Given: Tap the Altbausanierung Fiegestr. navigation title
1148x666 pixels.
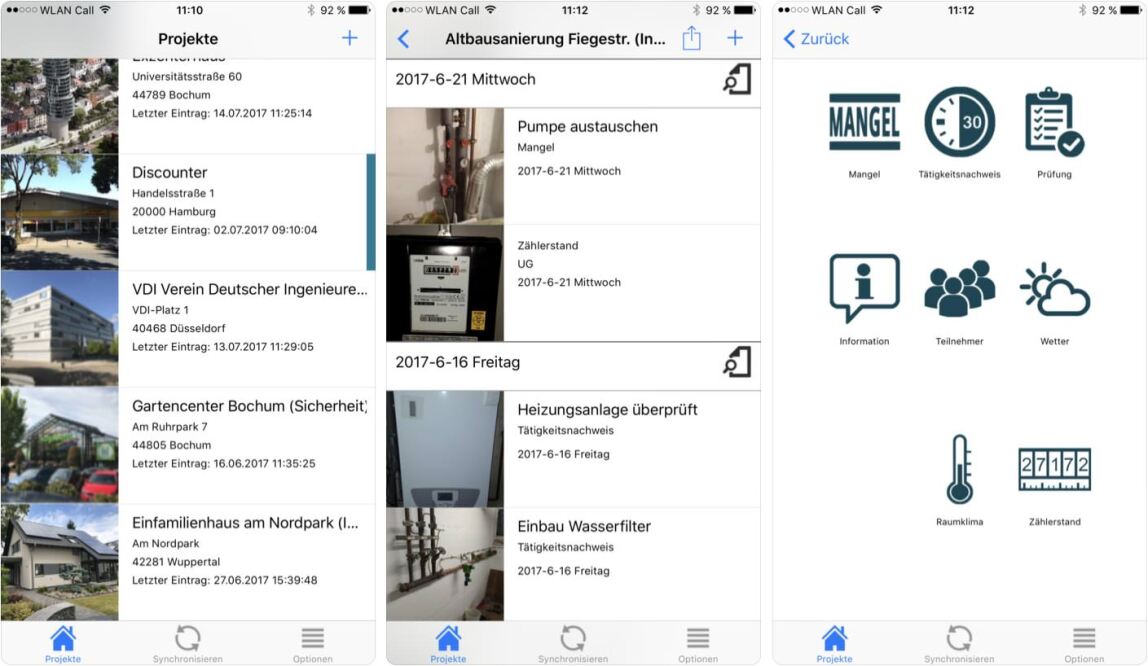Looking at the screenshot, I should [x=556, y=39].
